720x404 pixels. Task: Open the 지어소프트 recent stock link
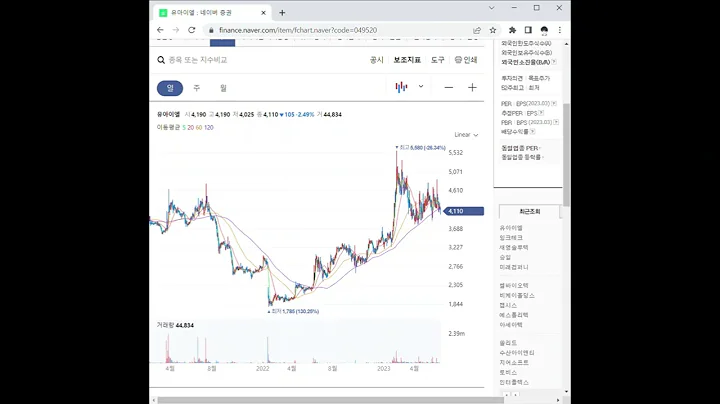[x=514, y=363]
